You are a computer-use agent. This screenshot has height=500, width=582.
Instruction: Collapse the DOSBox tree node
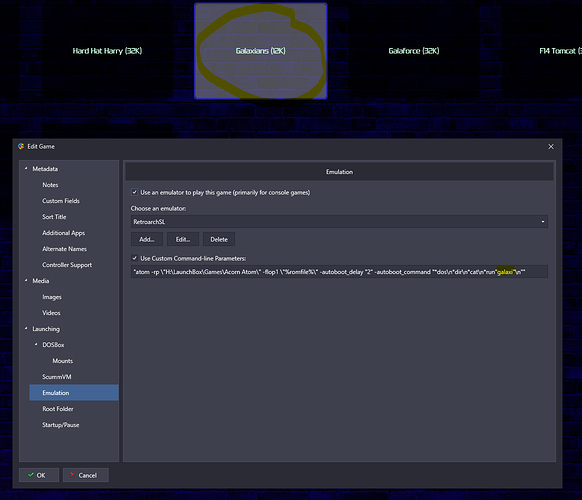[36, 344]
